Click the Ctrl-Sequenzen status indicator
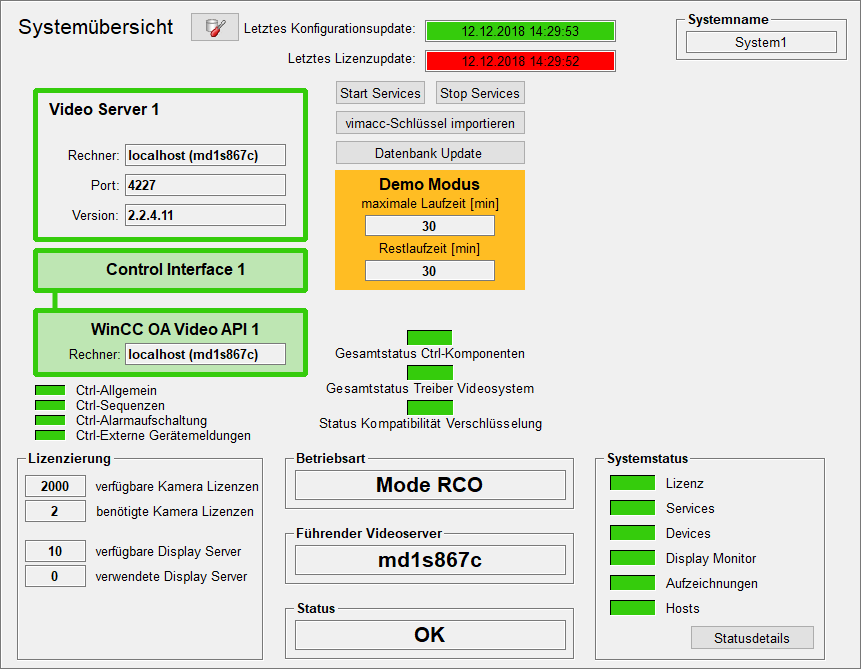This screenshot has width=861, height=669. 49,406
